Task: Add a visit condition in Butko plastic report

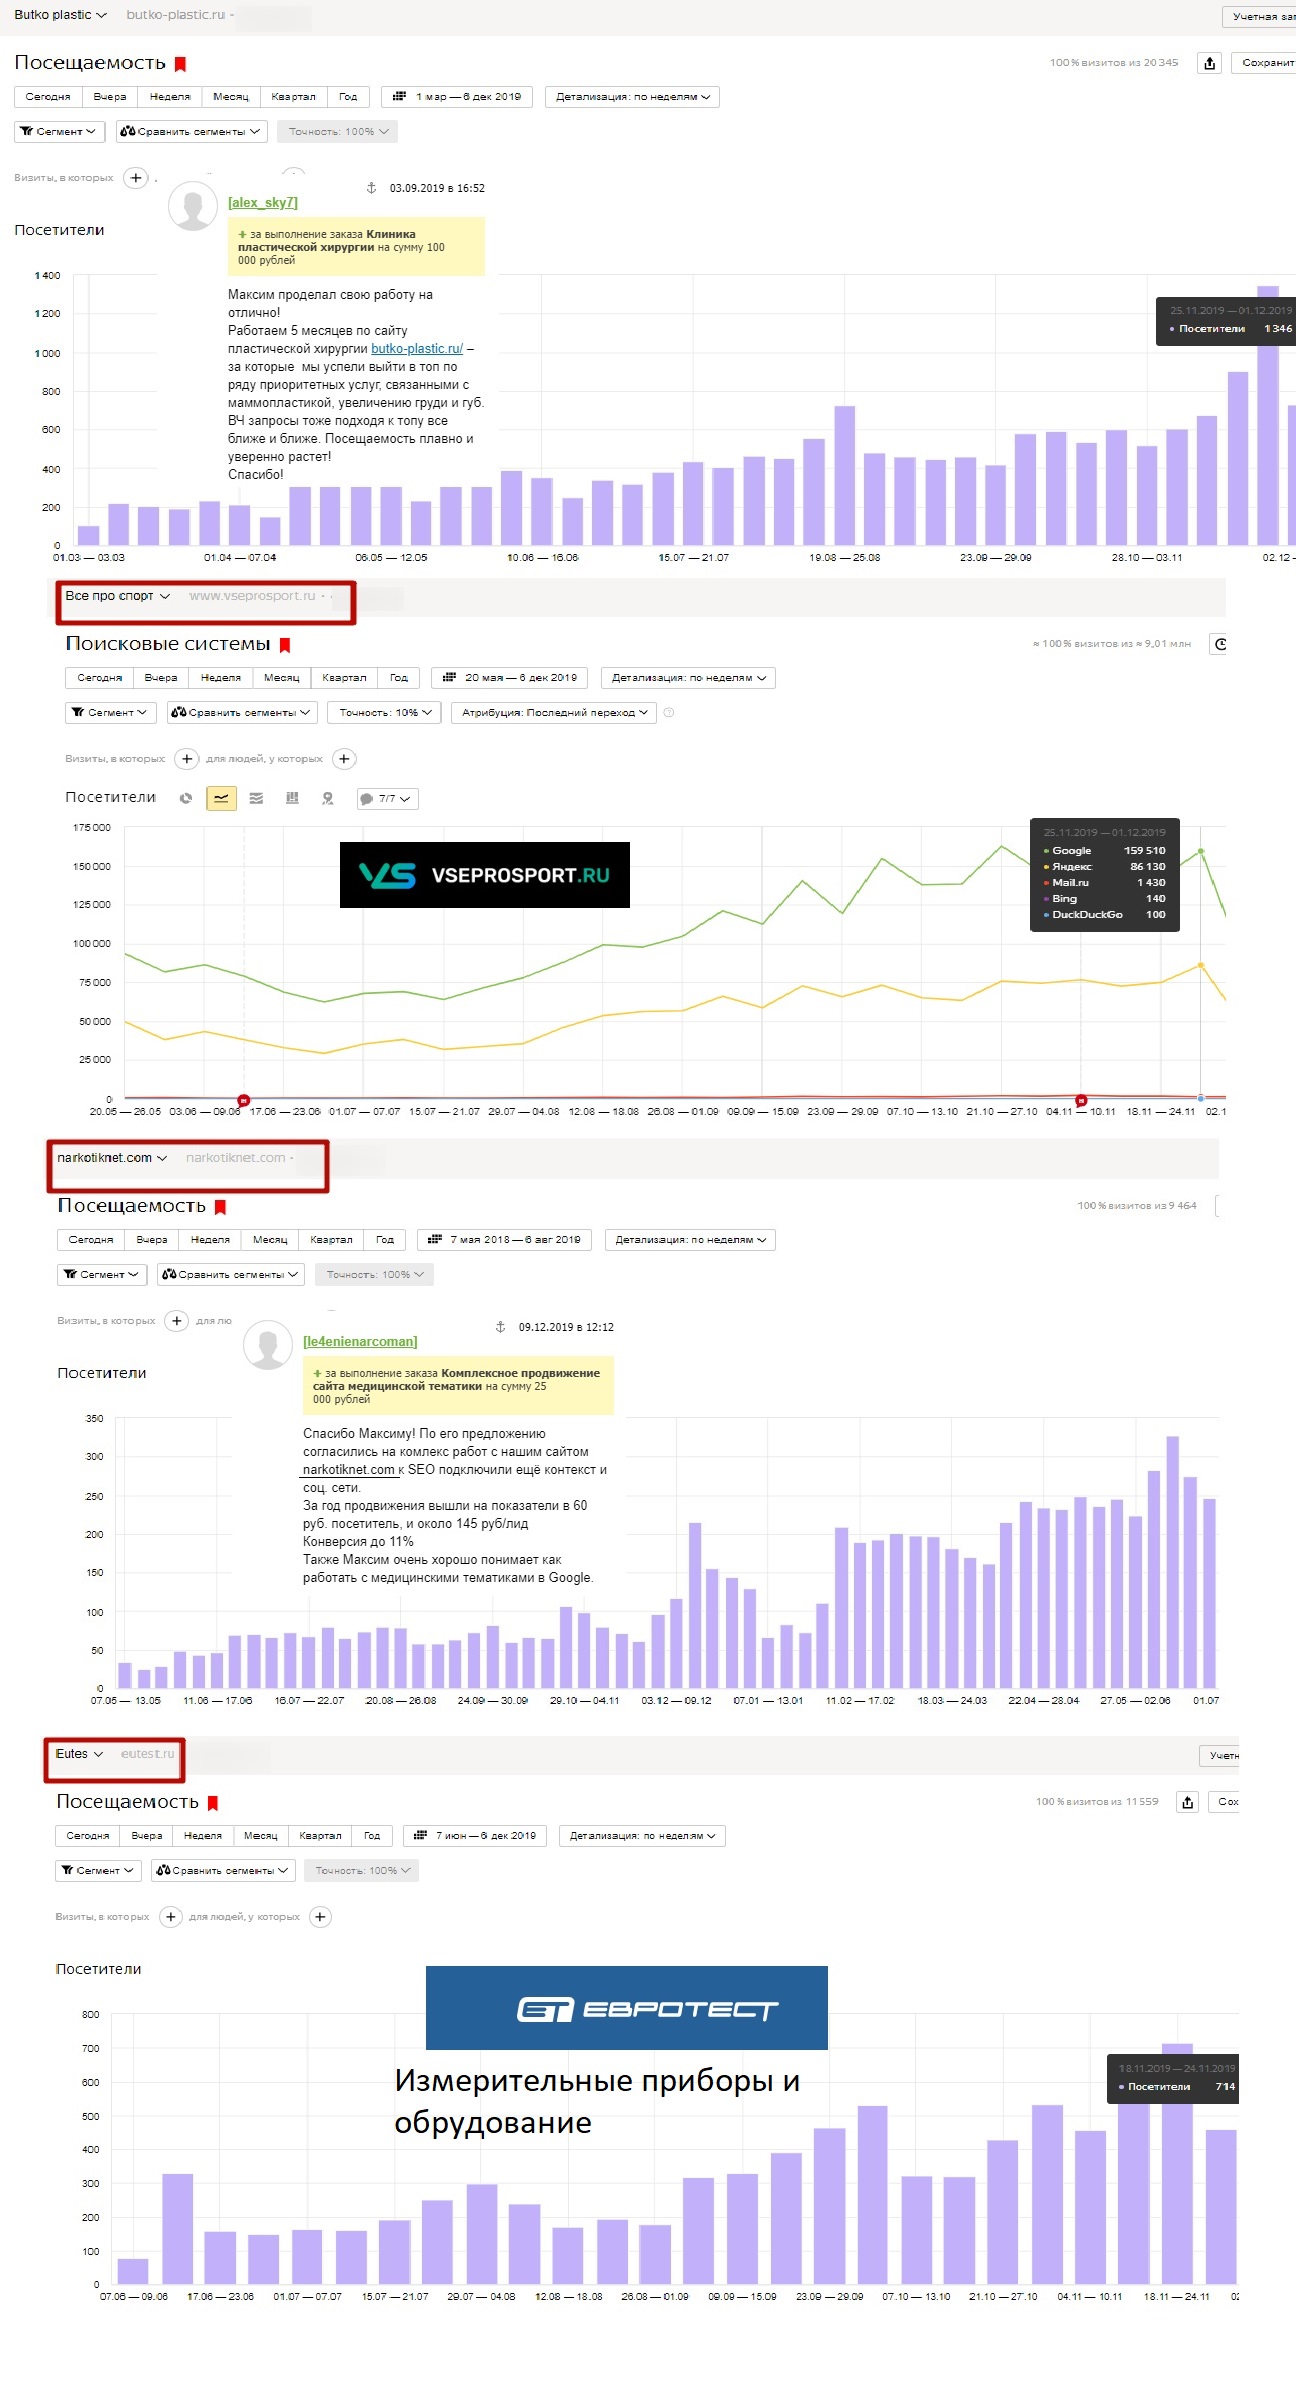Action: point(136,178)
